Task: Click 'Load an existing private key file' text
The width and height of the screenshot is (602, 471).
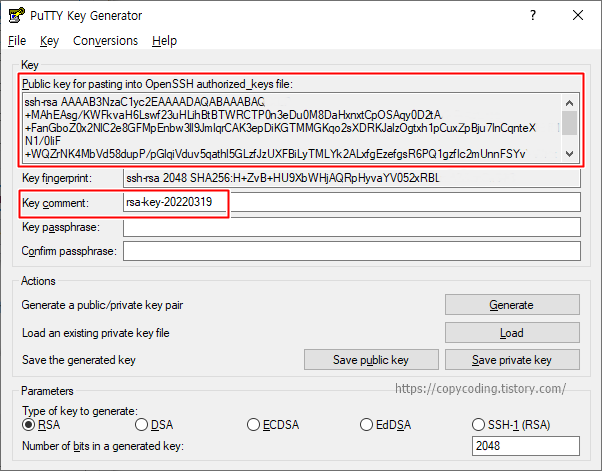Action: click(96, 333)
